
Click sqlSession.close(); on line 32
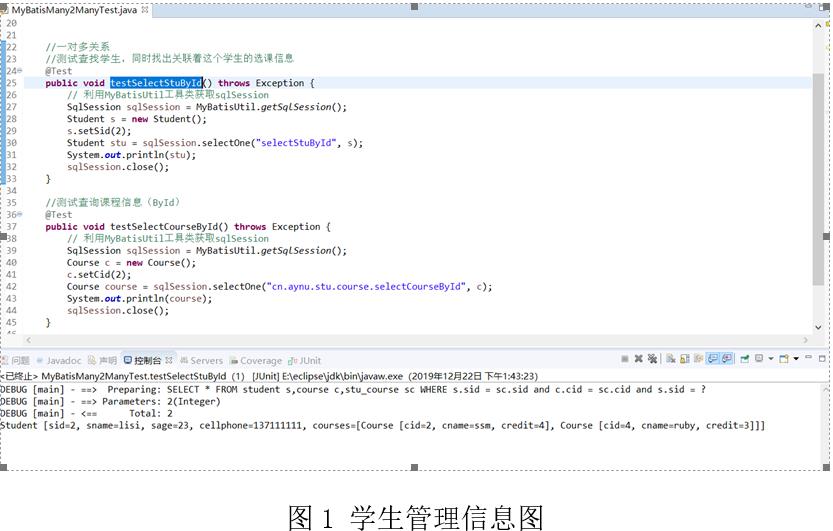coord(118,167)
